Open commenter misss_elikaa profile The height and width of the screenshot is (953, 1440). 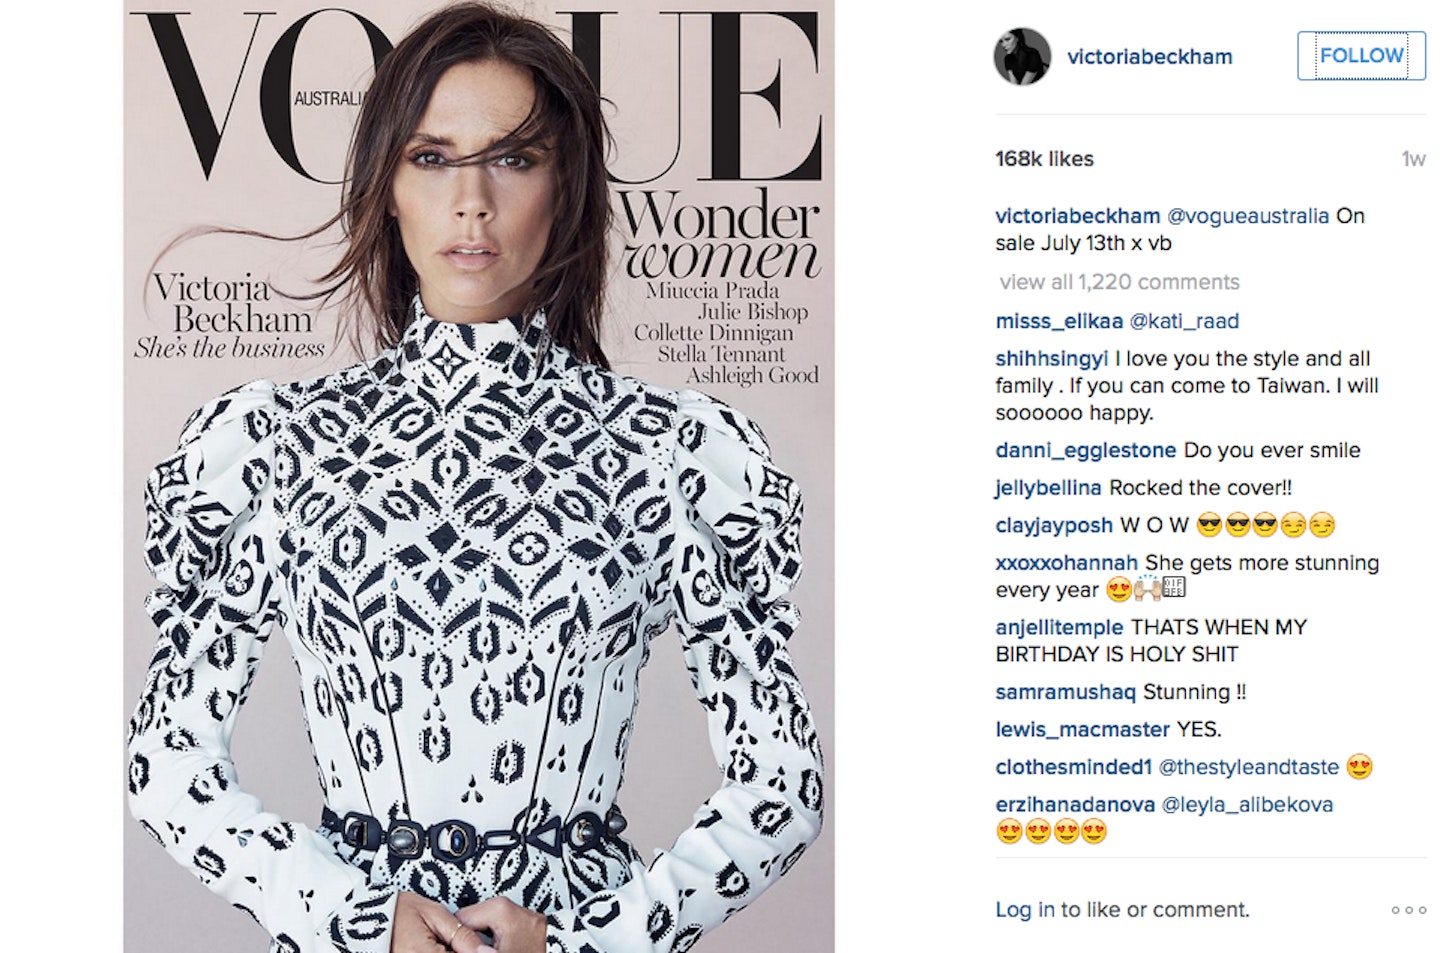[x=1059, y=321]
